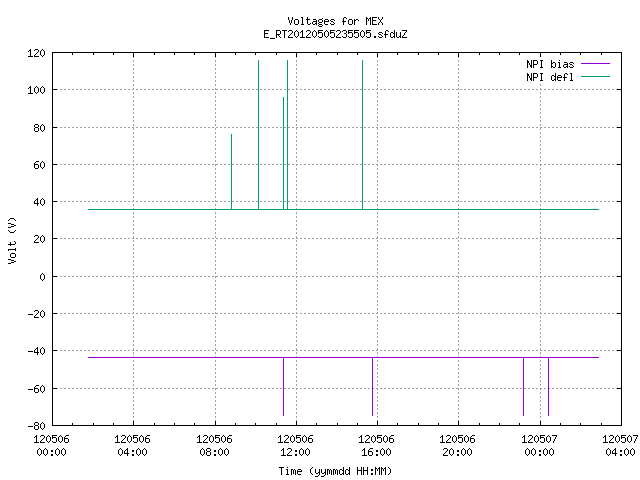
Task: Click the x-axis label 120507 00:00
Action: click(x=539, y=445)
